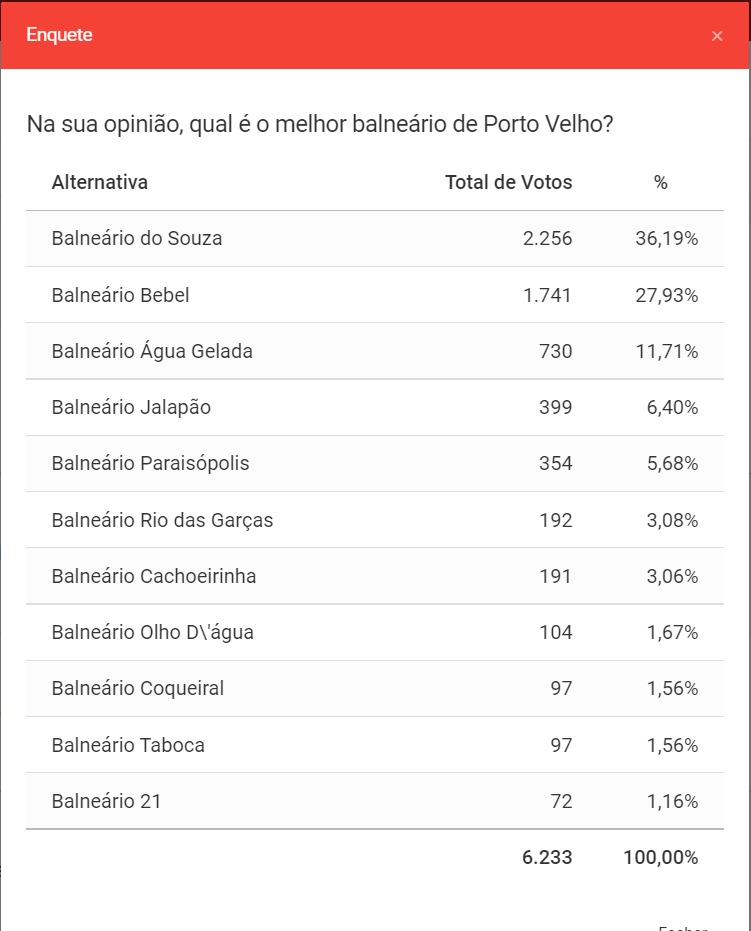Image resolution: width=751 pixels, height=931 pixels.
Task: Select the Balneário Água Gelada row
Action: (x=152, y=351)
